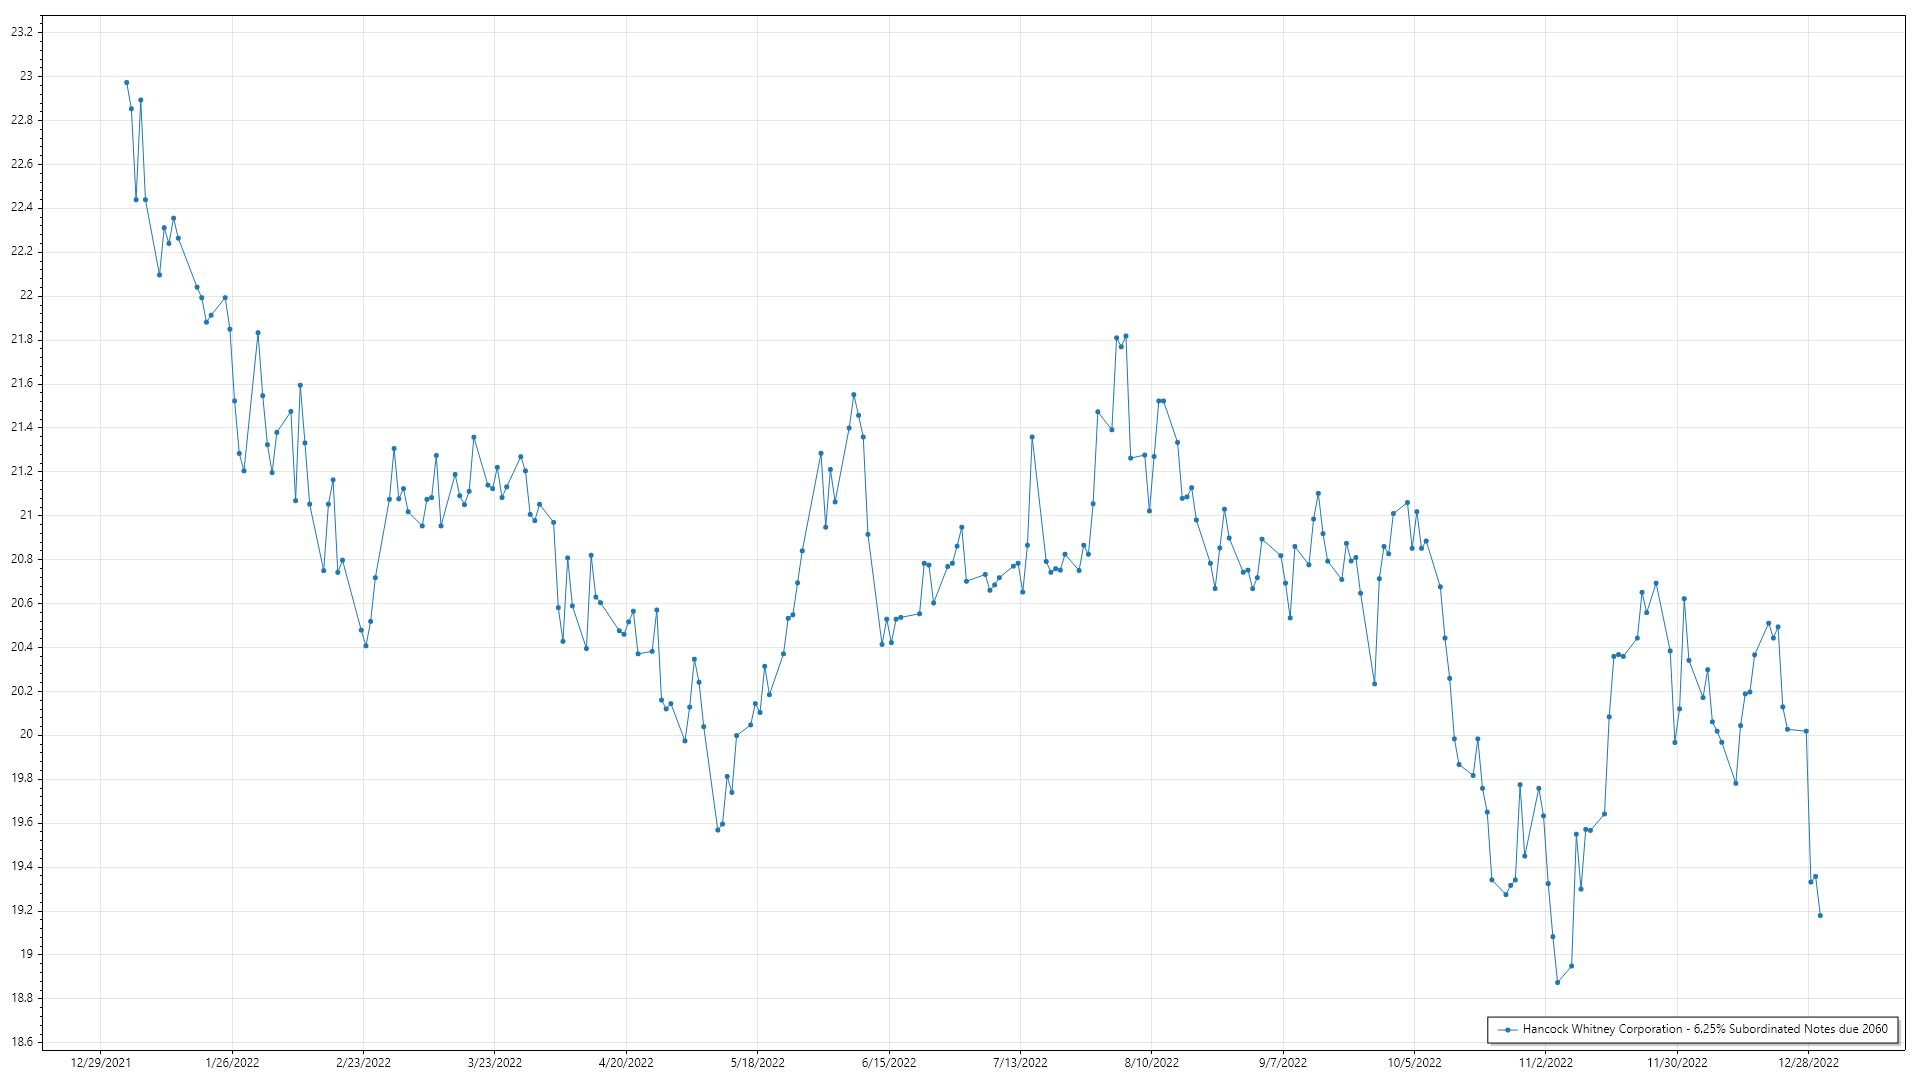Screen dimensions: 1920x1080
Task: Click the 23.2 y-axis tick label
Action: point(22,32)
